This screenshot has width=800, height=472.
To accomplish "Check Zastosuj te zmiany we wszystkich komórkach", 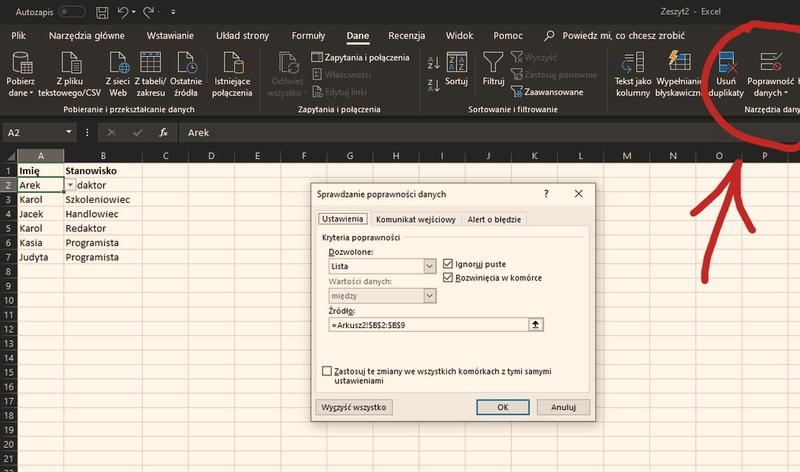I will [x=327, y=371].
